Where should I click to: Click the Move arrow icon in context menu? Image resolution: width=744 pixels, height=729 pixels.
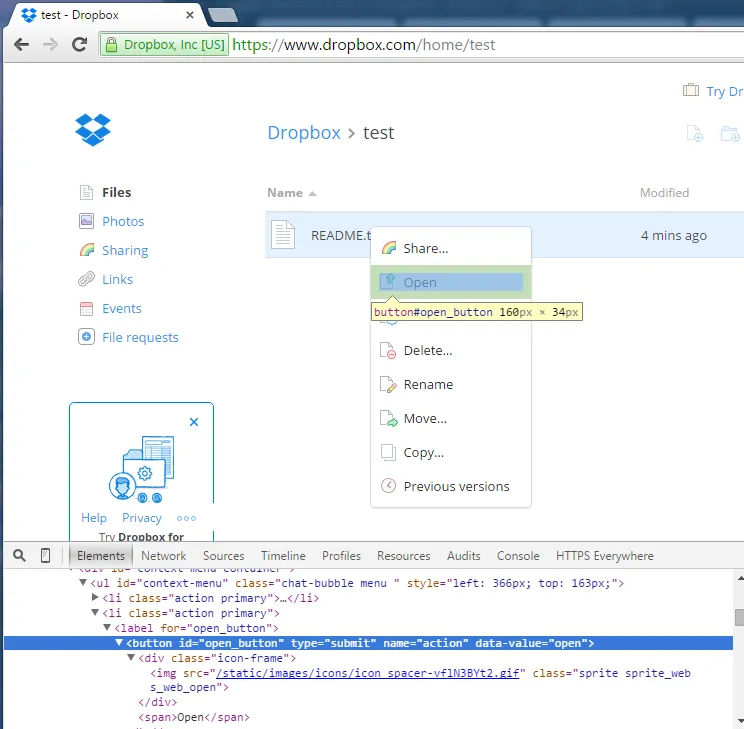click(388, 419)
